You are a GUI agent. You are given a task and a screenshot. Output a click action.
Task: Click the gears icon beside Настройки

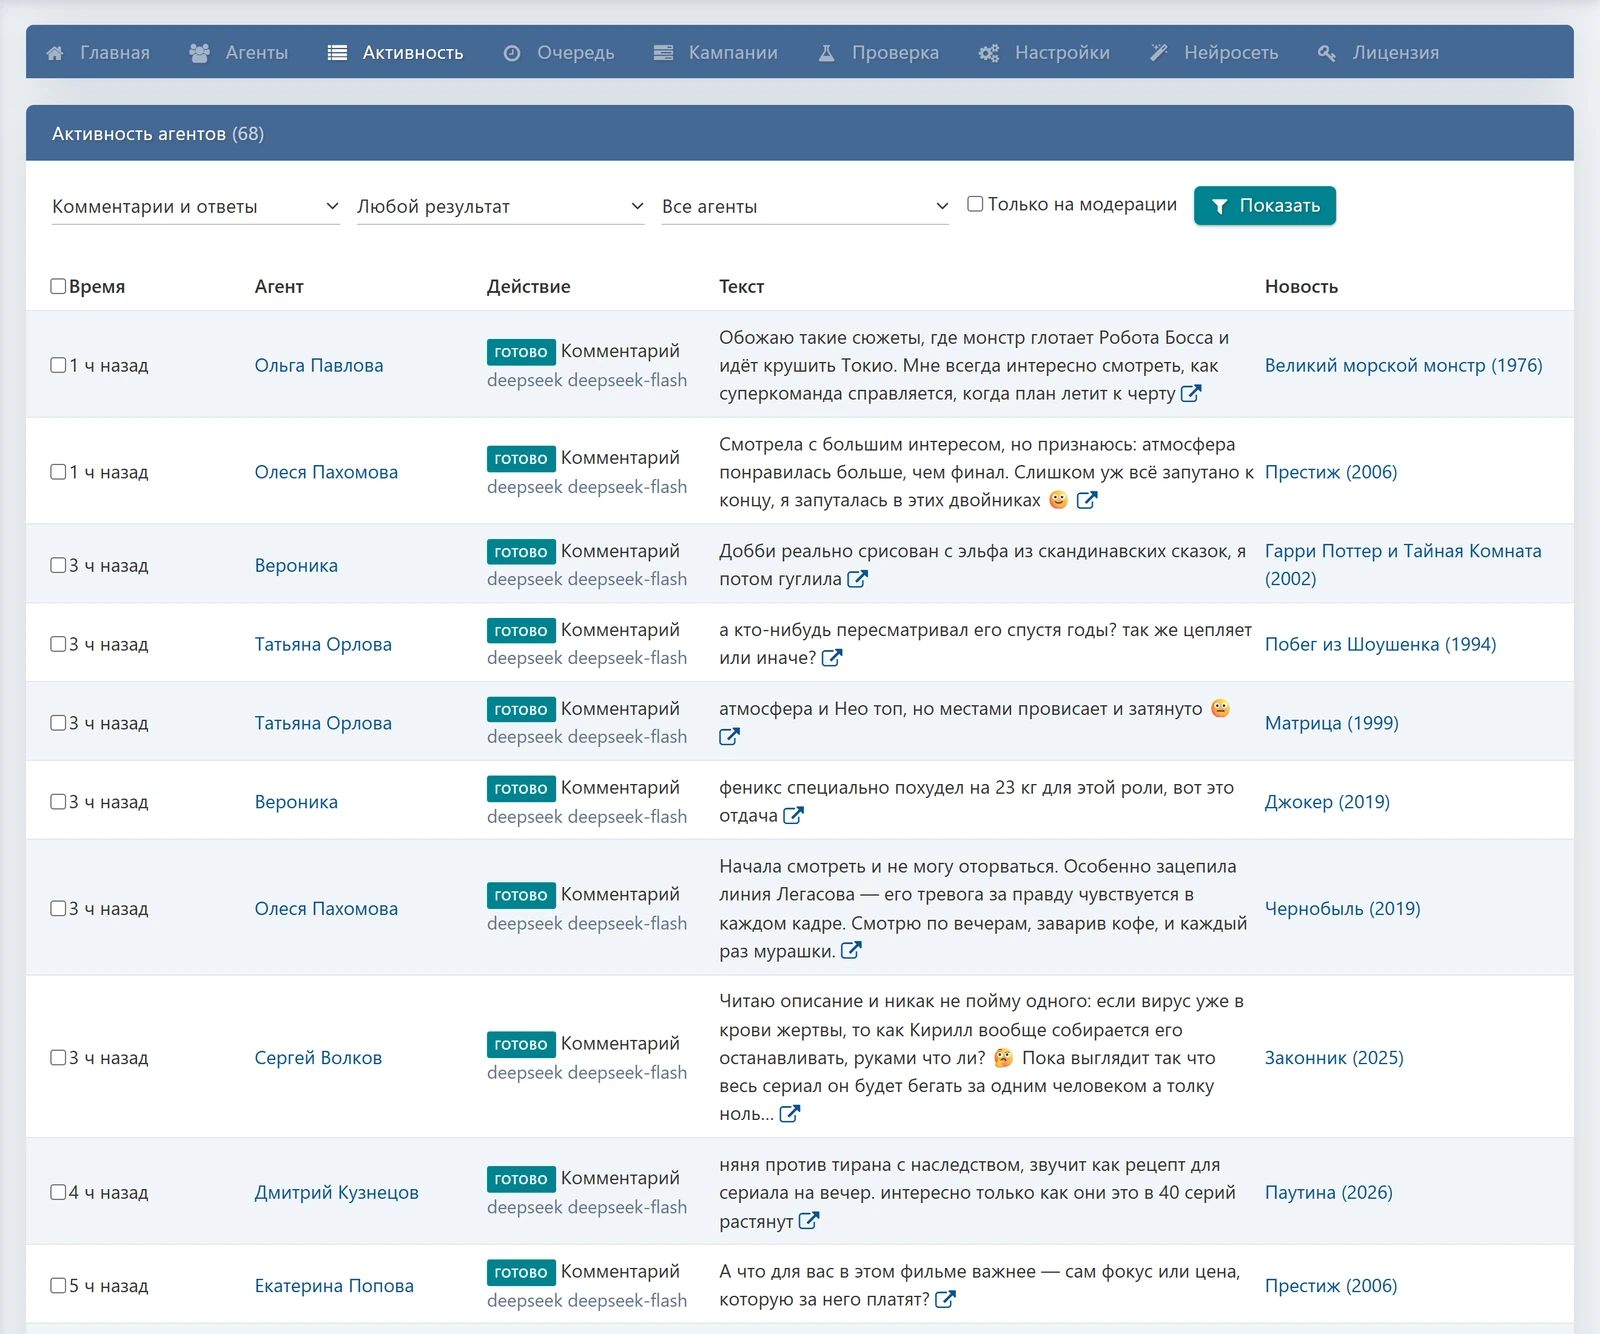pos(989,53)
